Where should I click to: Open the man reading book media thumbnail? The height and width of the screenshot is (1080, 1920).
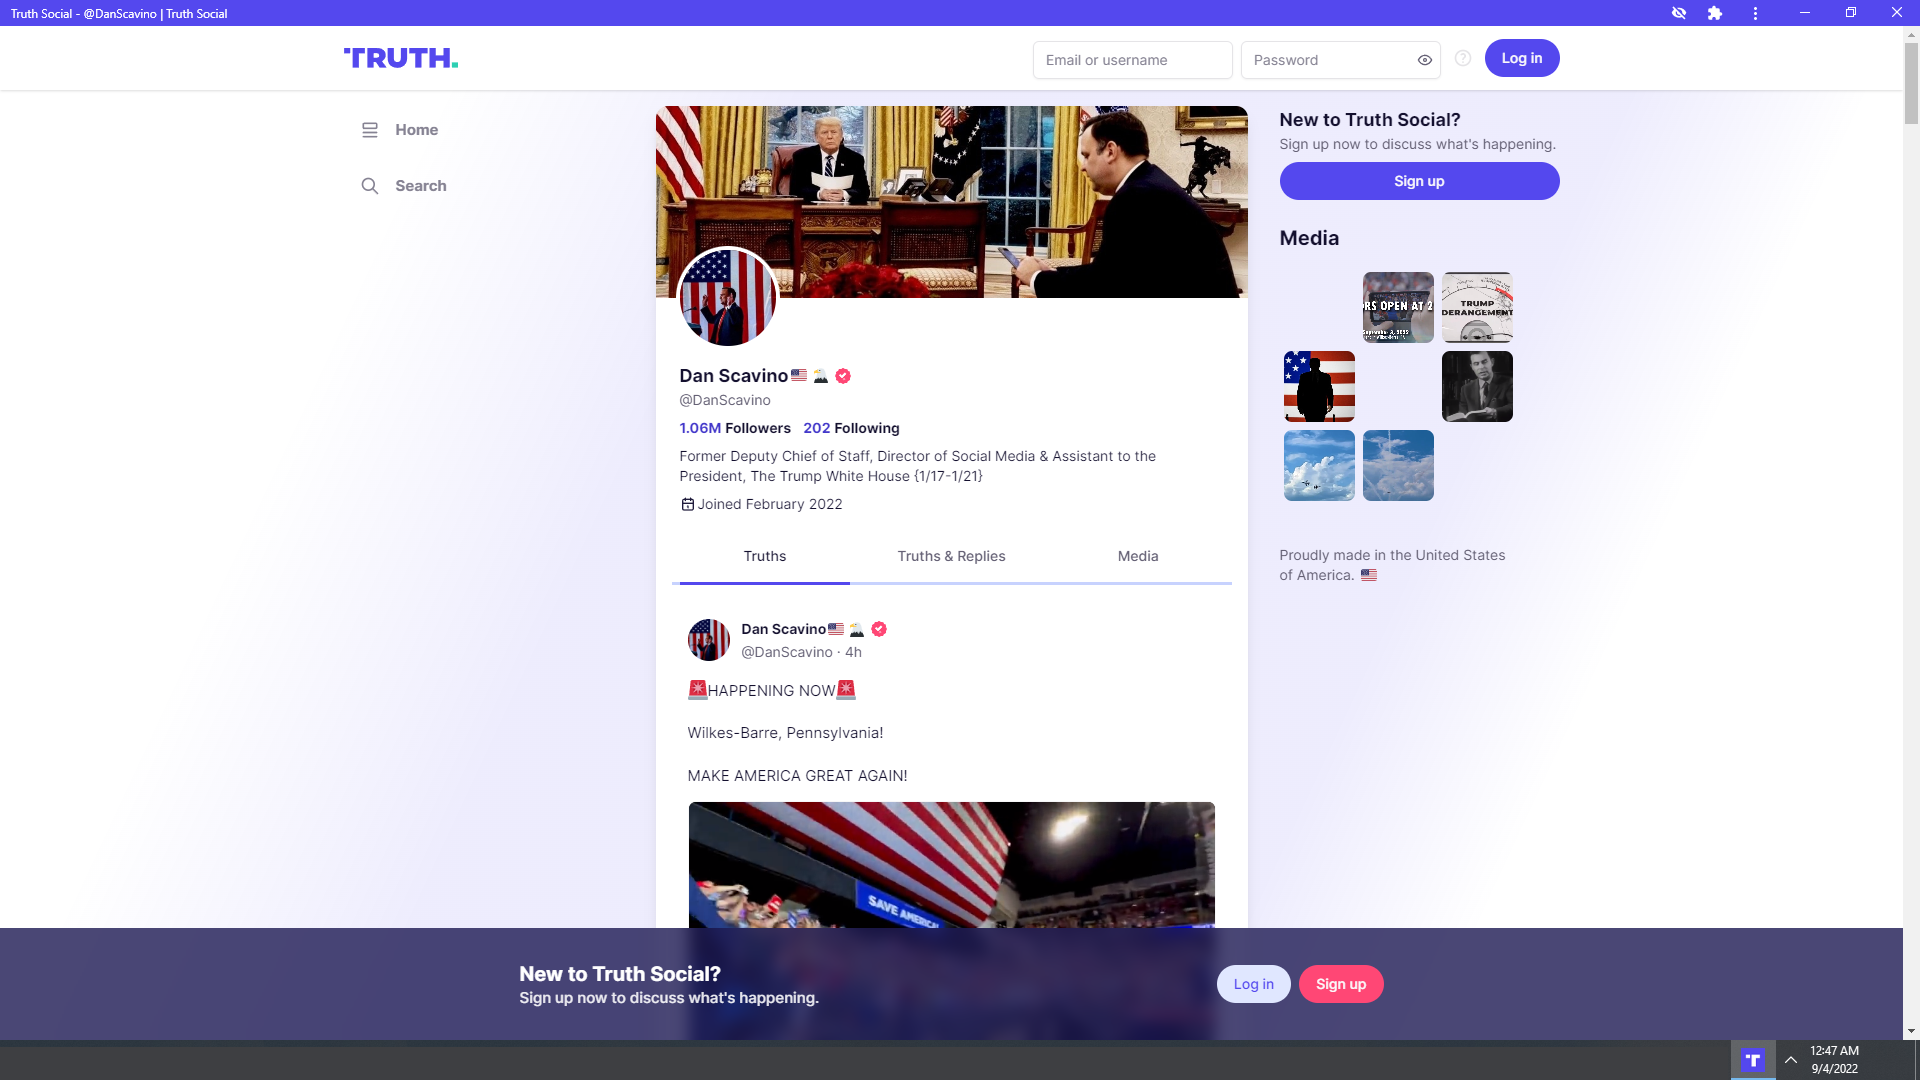(1477, 386)
